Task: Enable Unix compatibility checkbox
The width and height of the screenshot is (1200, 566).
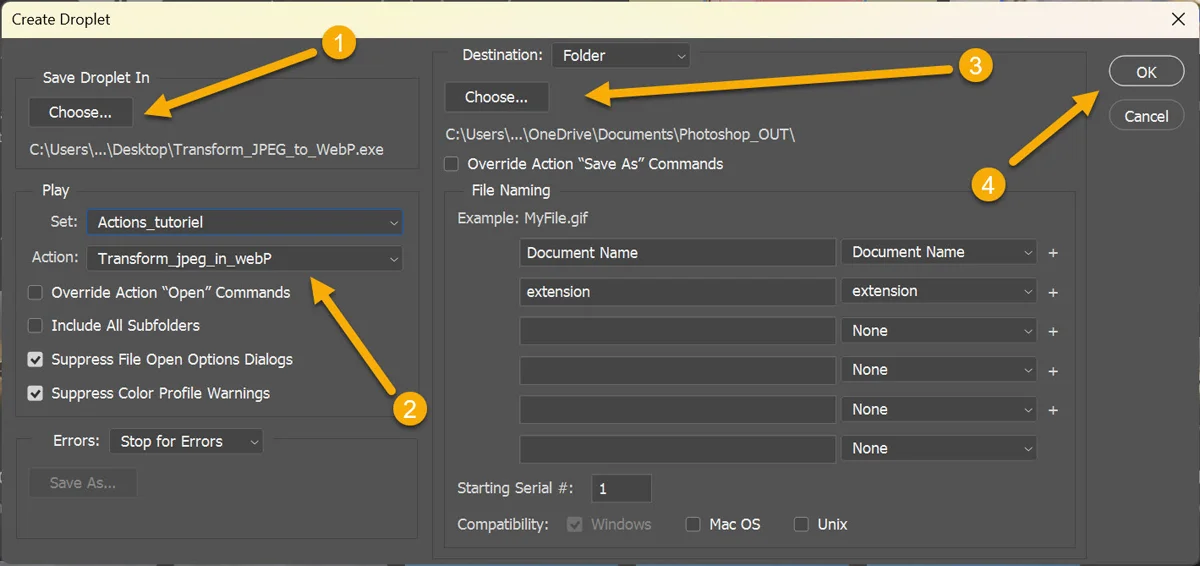Action: click(801, 524)
